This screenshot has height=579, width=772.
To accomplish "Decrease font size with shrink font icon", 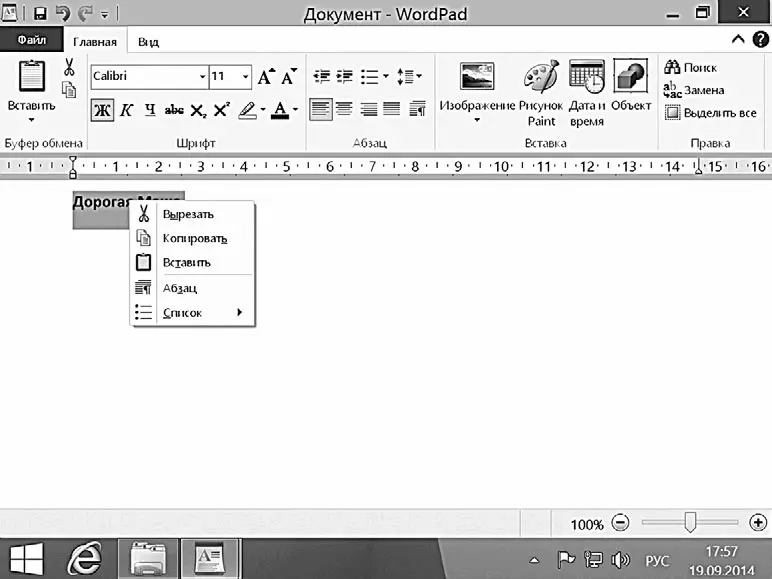I will pos(289,77).
